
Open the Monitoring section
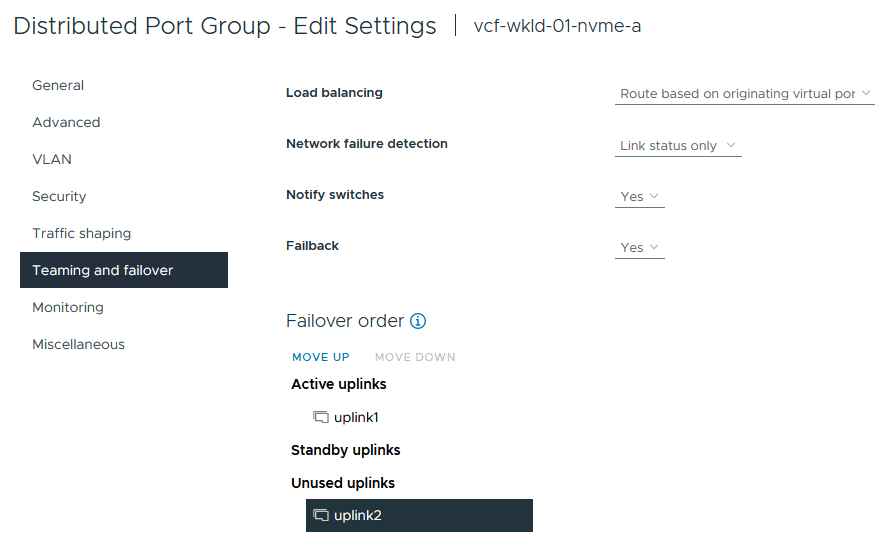click(x=68, y=307)
